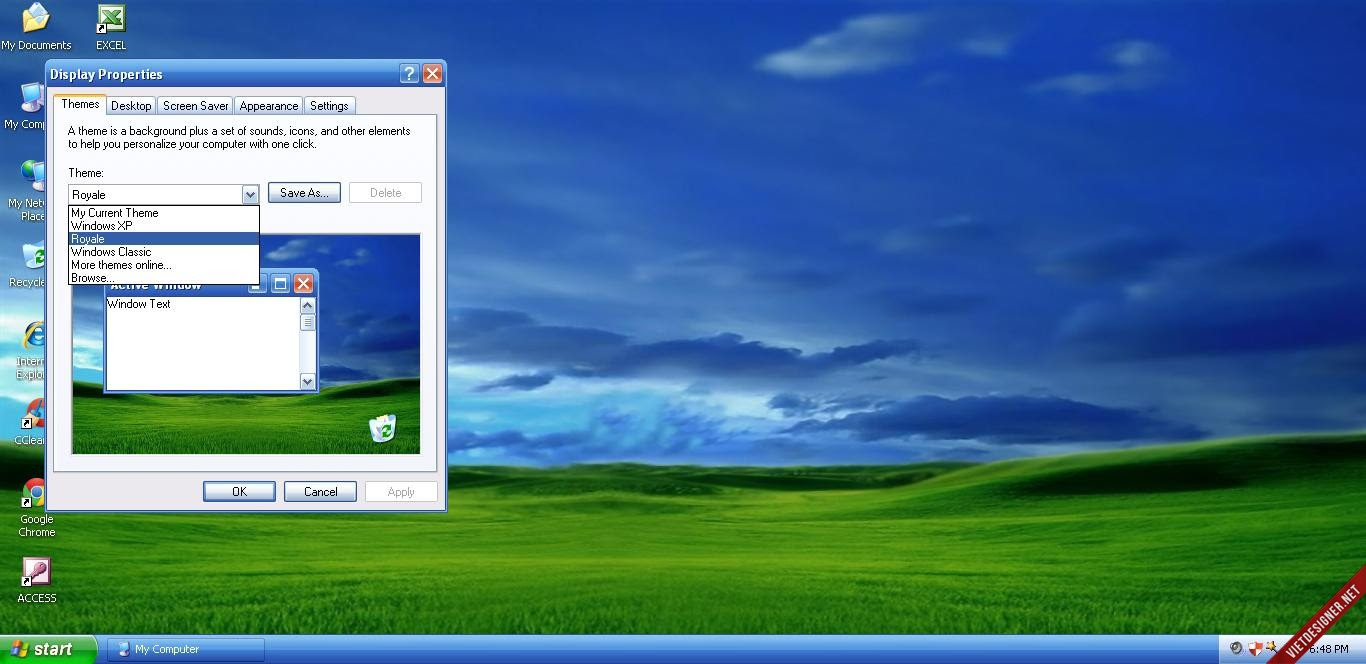Close the Display Properties dialog

tap(432, 73)
